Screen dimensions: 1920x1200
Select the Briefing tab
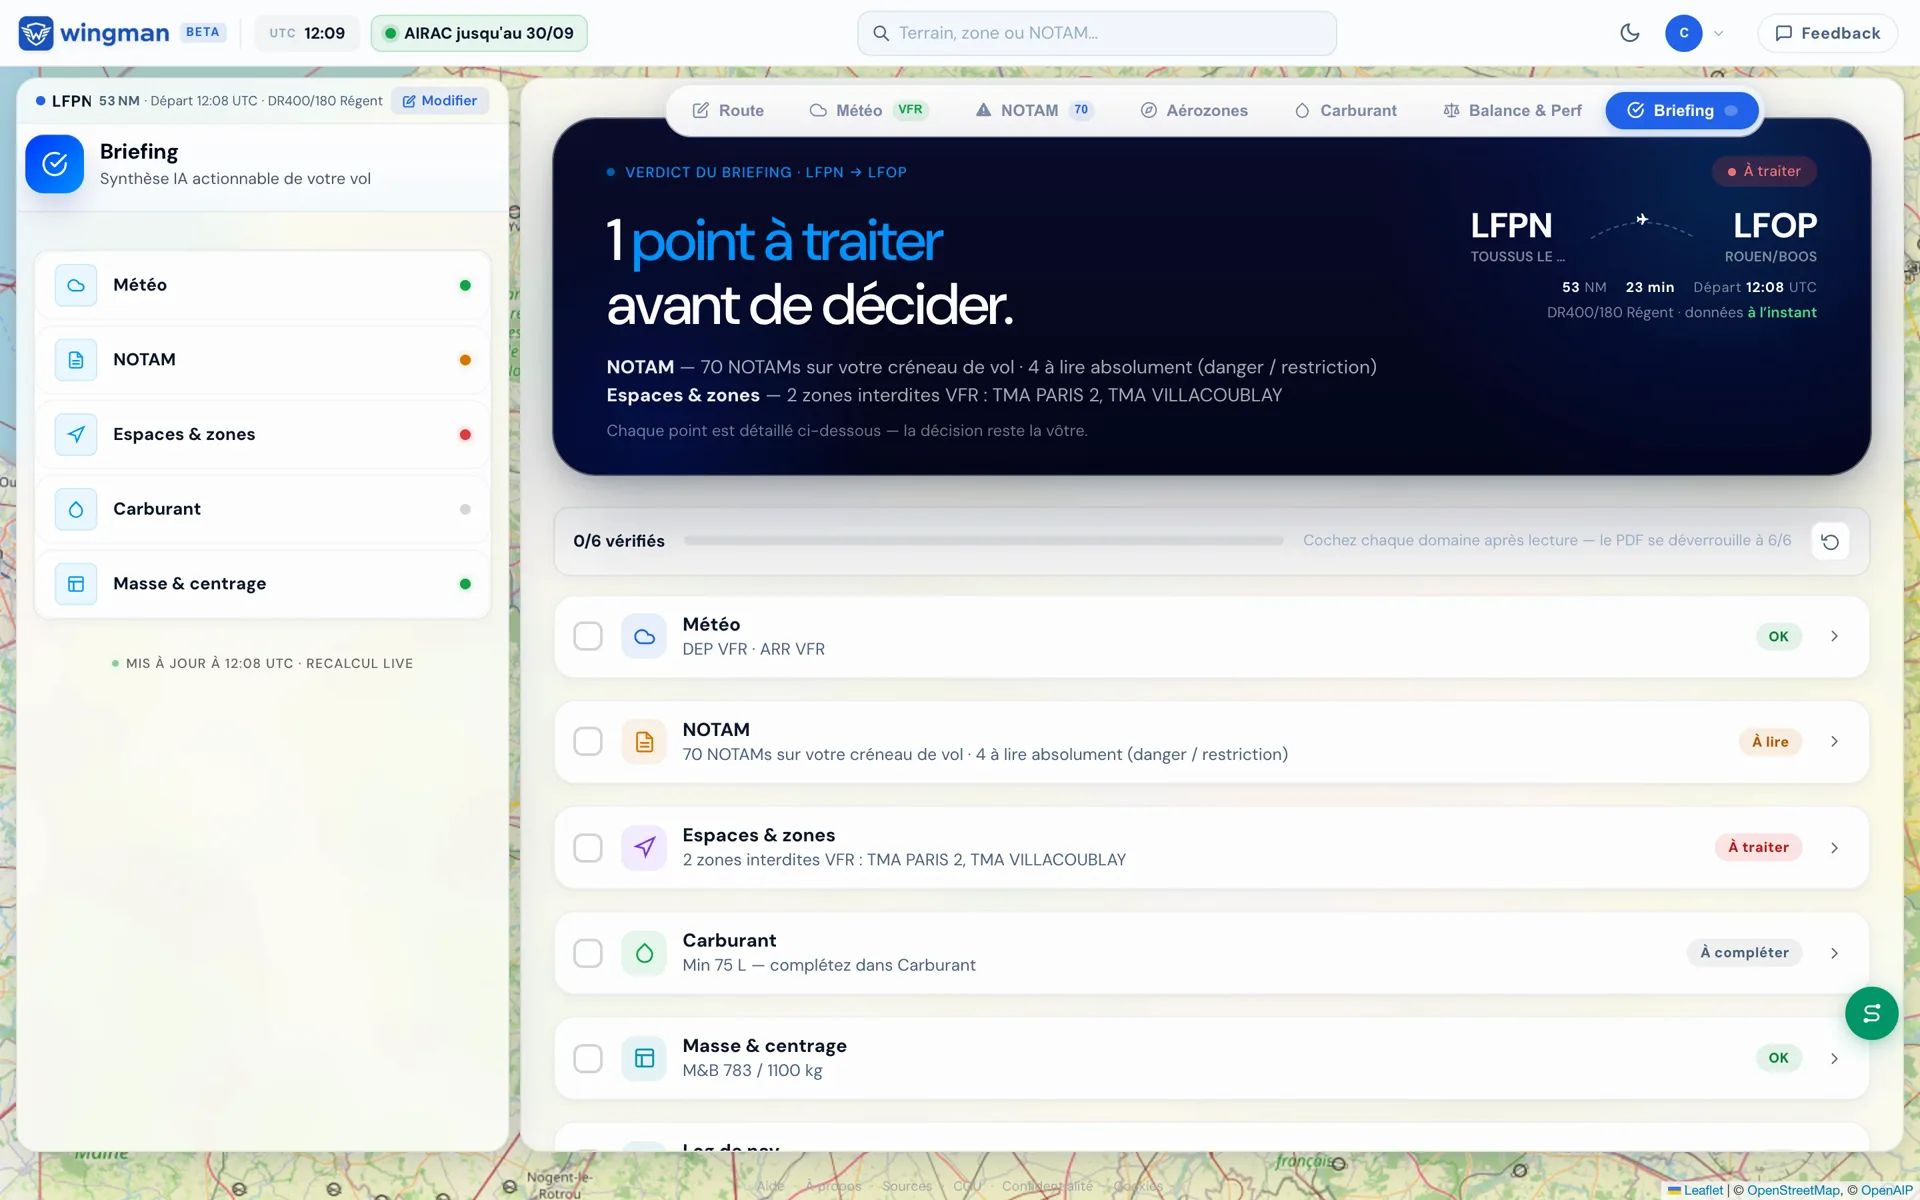[1682, 110]
